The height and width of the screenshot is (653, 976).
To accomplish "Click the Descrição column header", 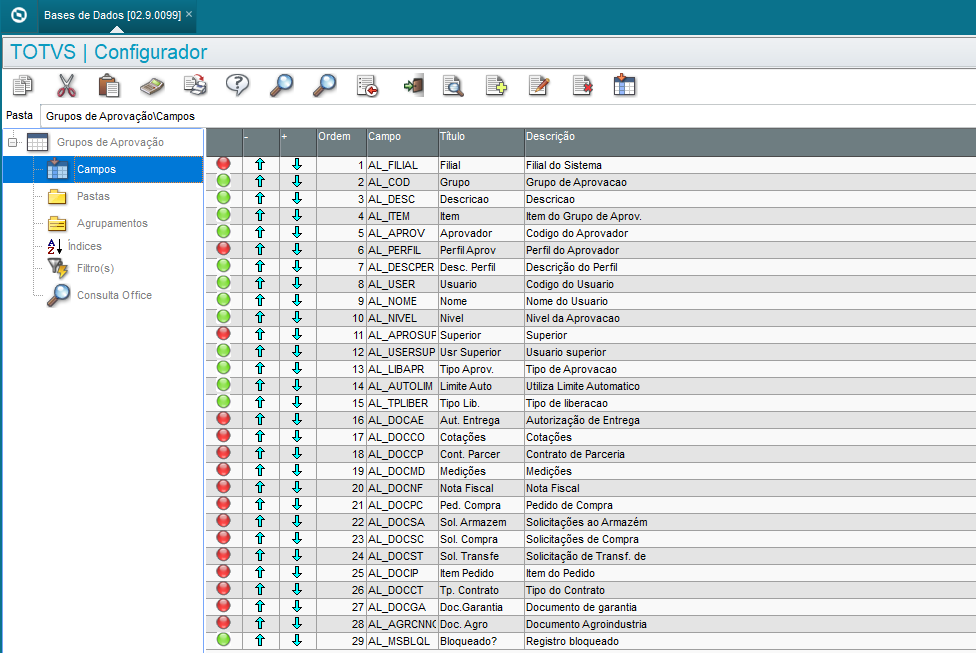I will (750, 142).
